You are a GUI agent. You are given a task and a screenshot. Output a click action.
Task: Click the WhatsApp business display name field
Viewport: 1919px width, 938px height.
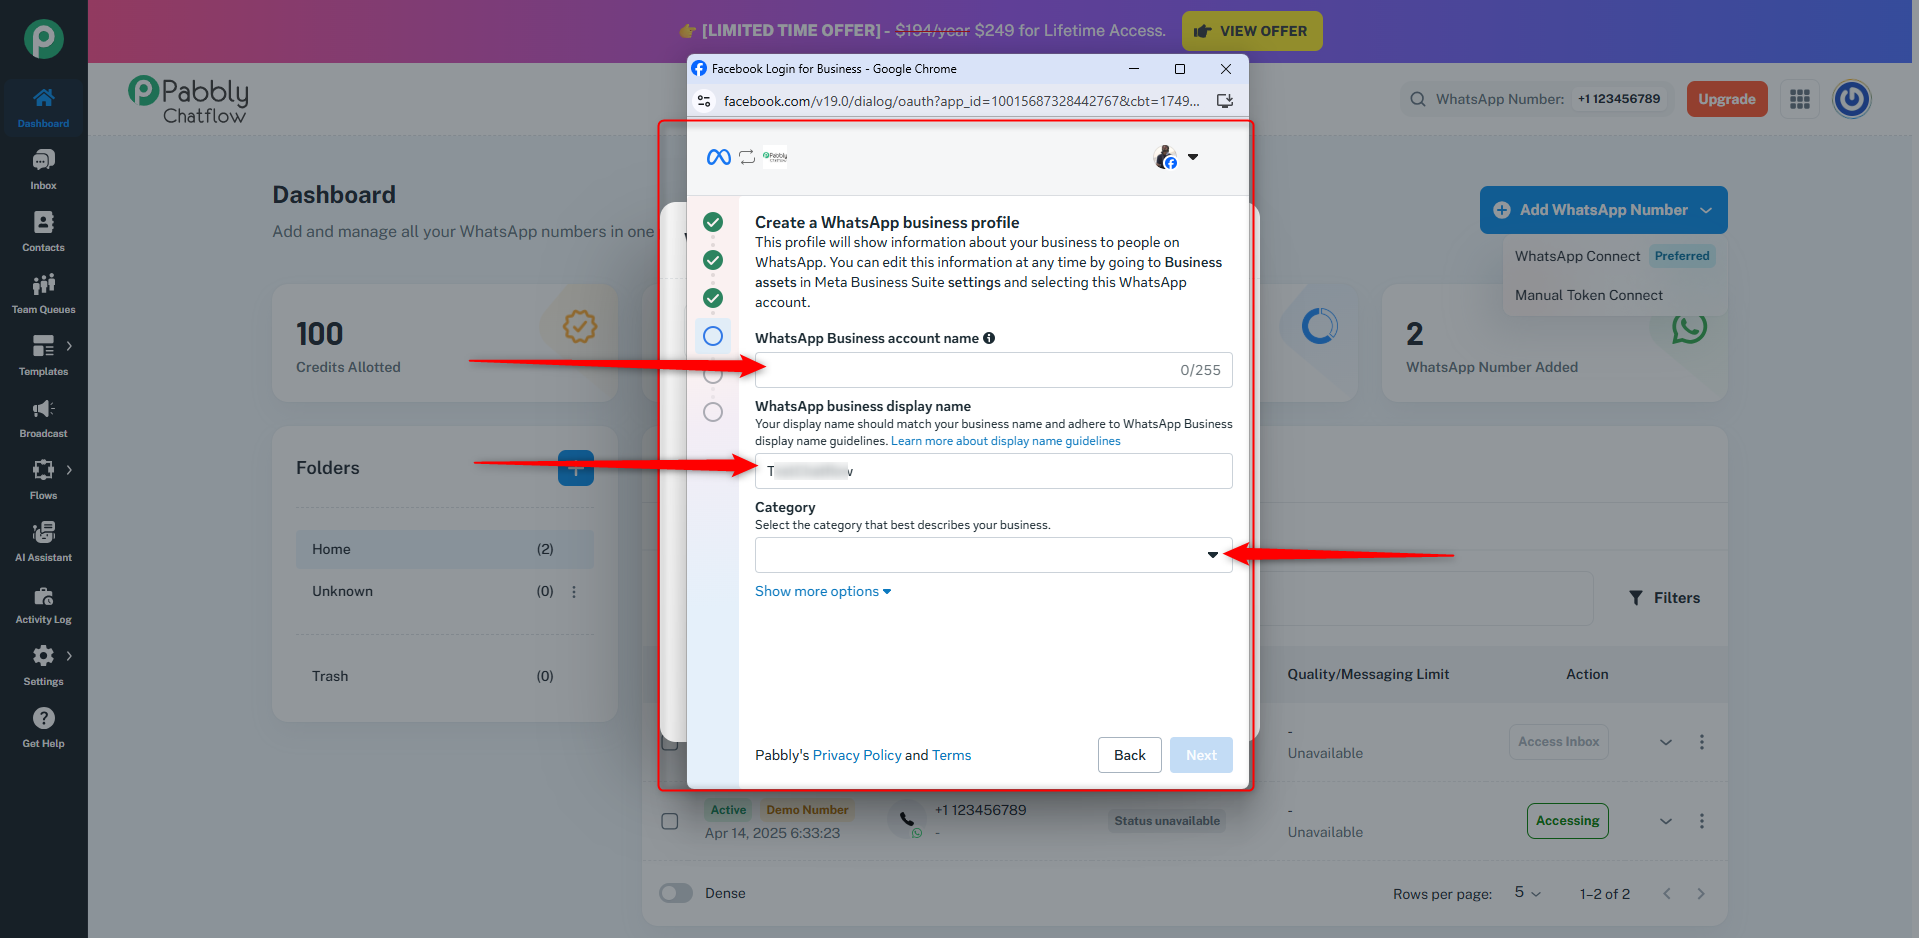pyautogui.click(x=994, y=471)
